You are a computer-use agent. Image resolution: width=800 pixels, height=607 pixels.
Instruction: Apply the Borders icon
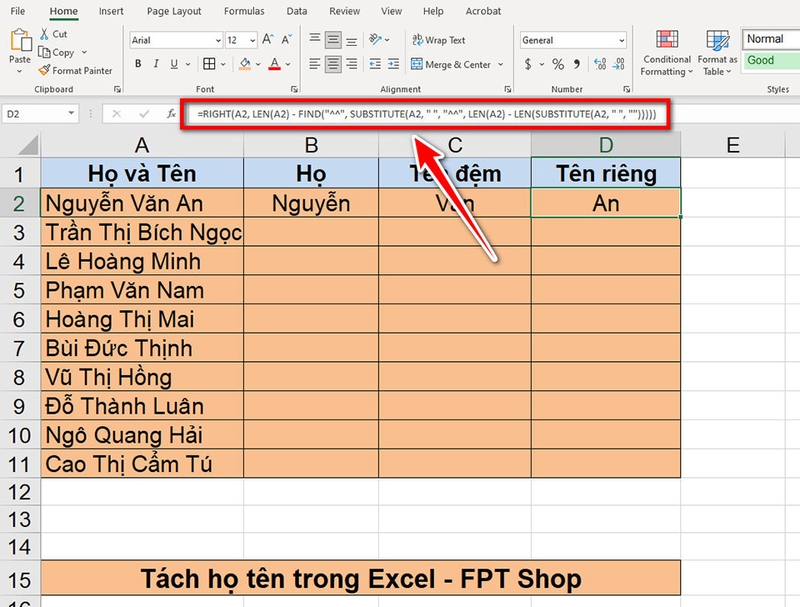(209, 64)
